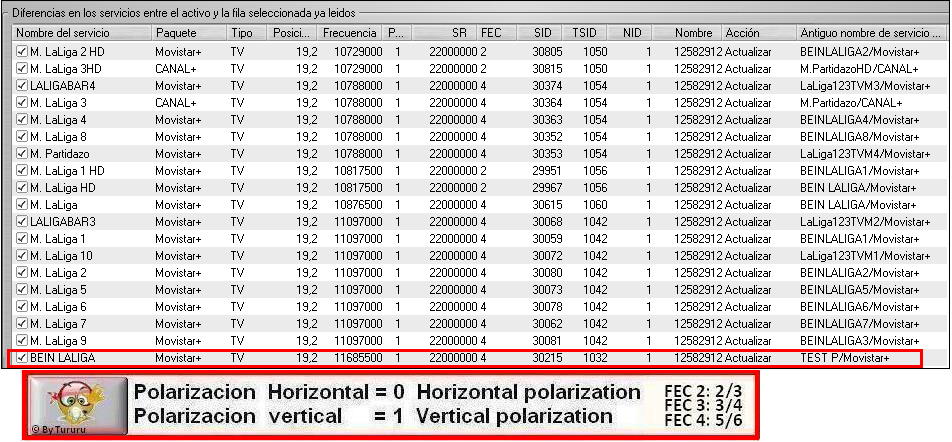Select SID value 30805
The image size is (952, 442).
[548, 52]
